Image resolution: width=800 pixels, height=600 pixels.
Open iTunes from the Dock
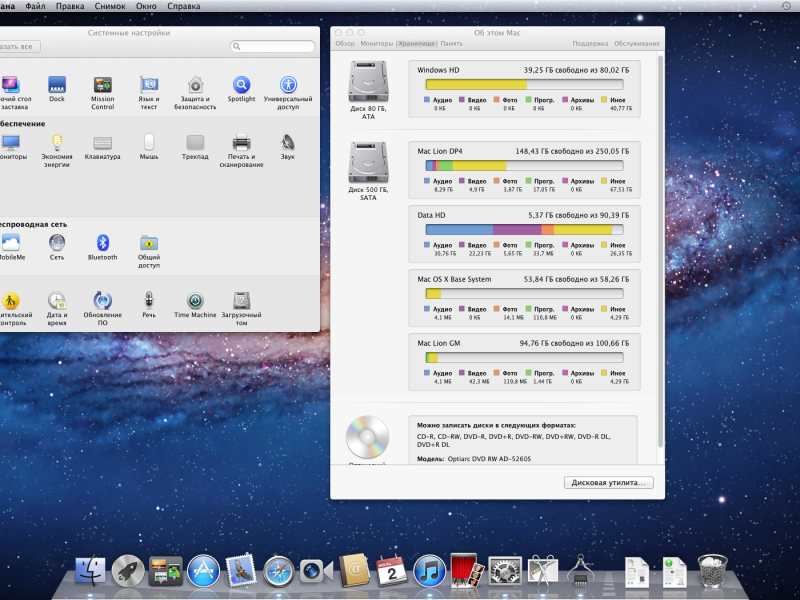429,570
